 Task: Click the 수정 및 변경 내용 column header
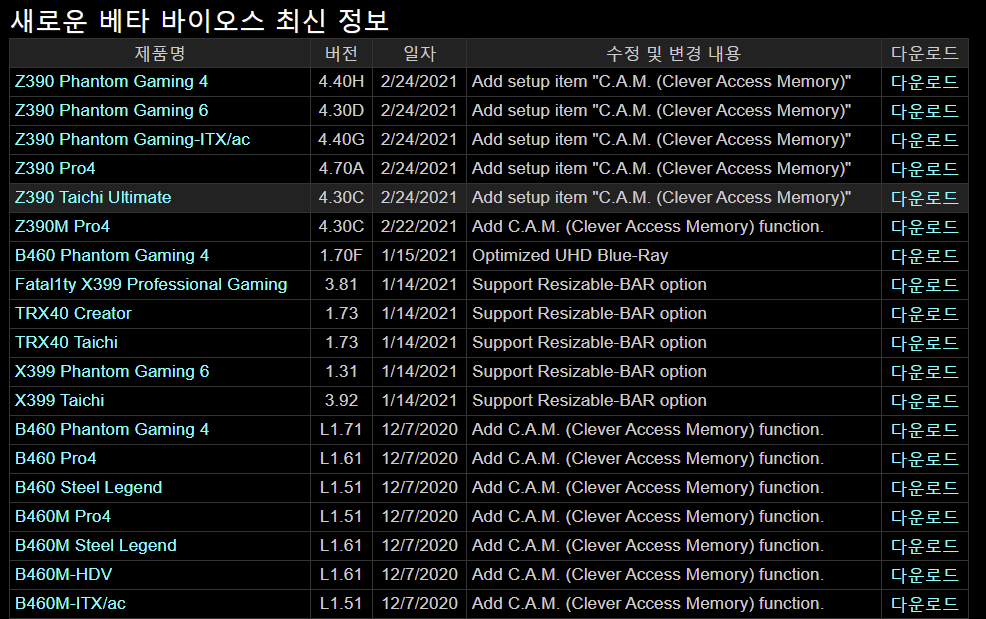coord(673,53)
